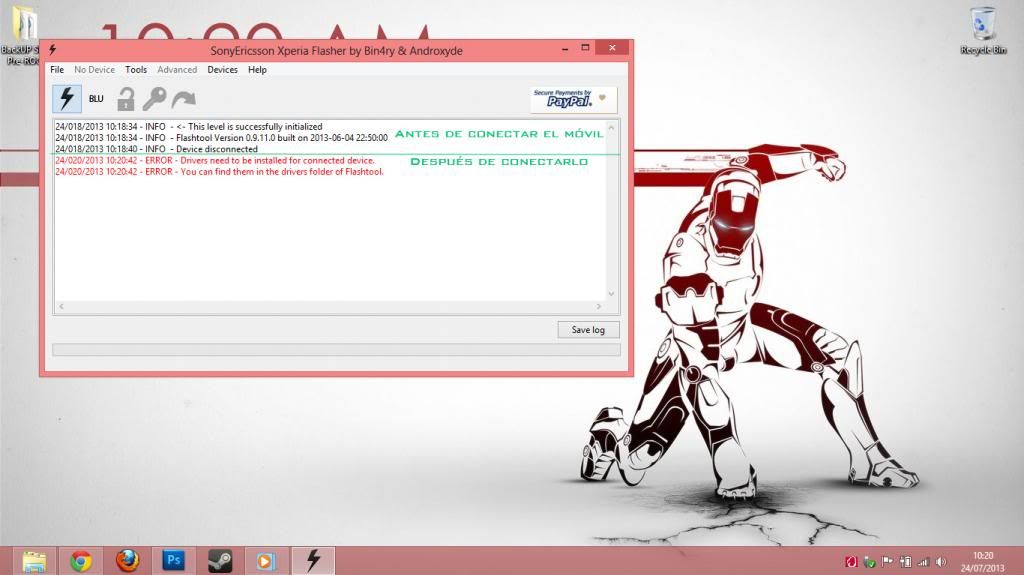1024x575 pixels.
Task: Close the Flasher window
Action: click(612, 48)
